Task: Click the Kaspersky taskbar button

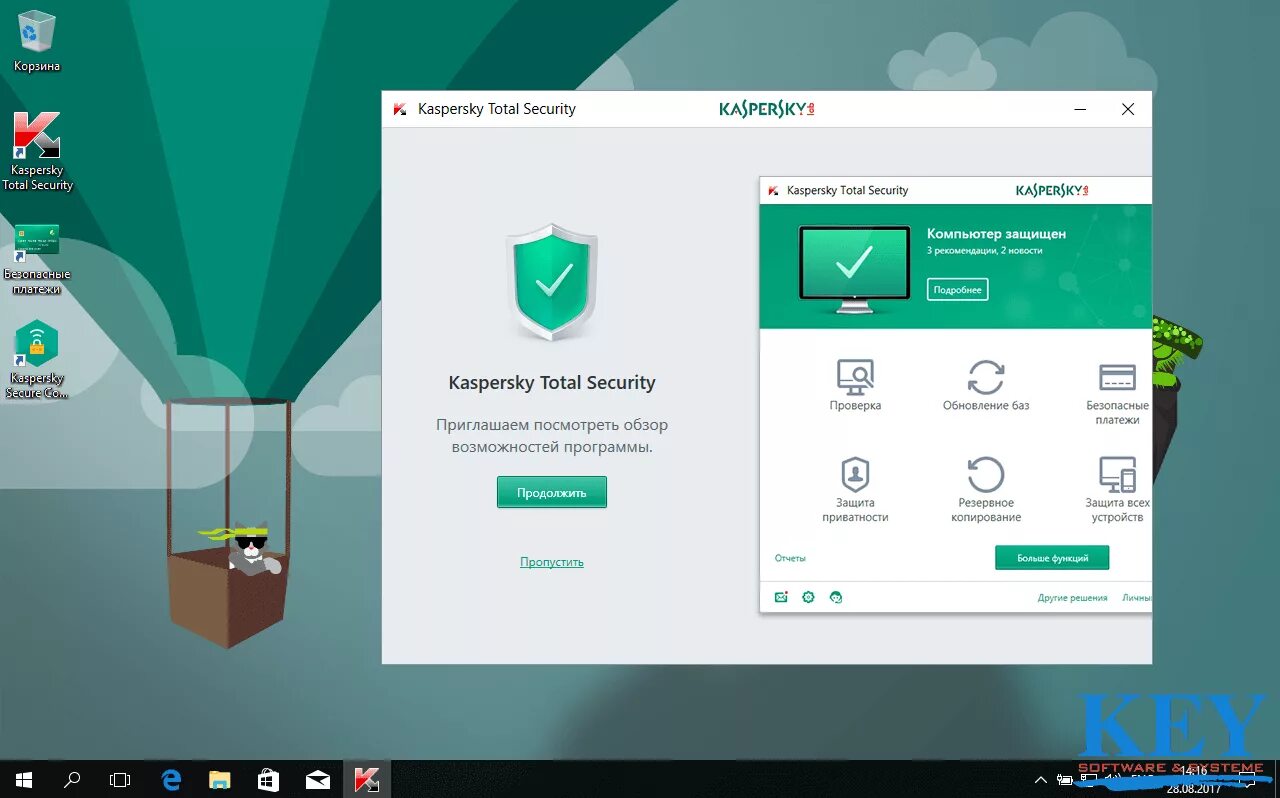Action: point(367,779)
